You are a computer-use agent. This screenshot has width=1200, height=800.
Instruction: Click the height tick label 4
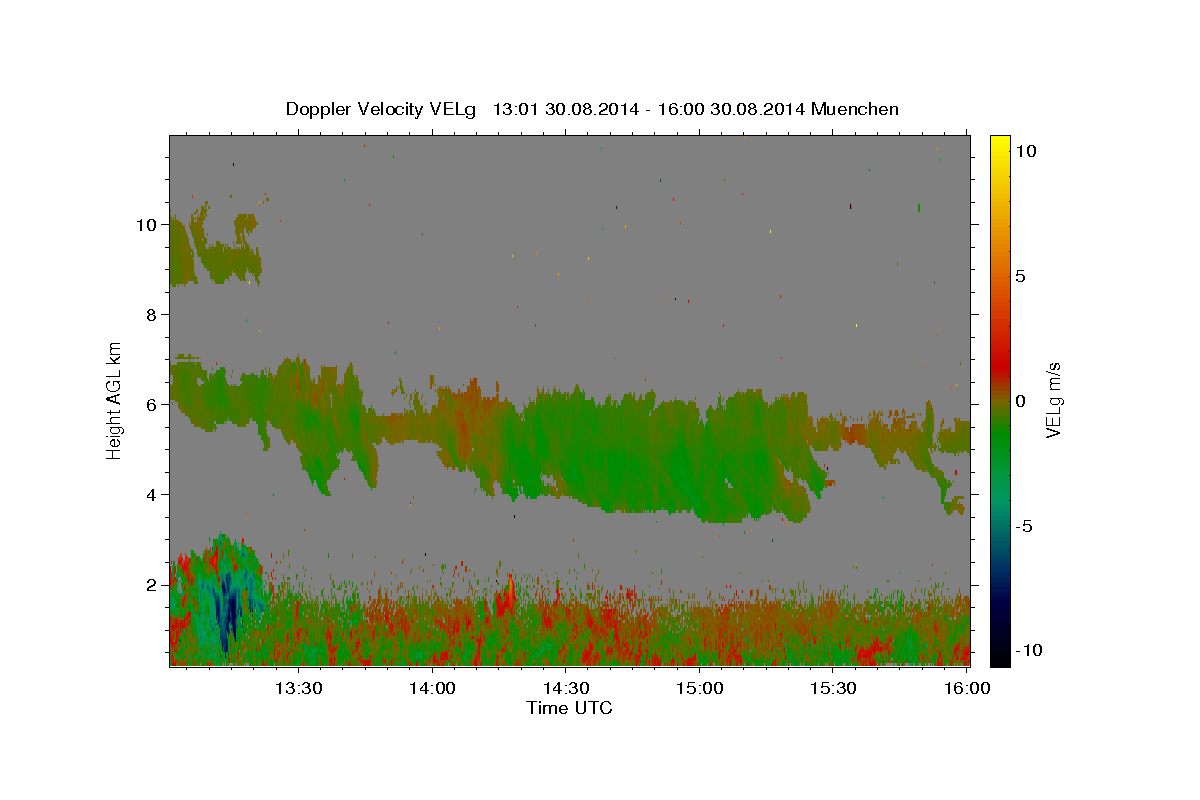coord(152,495)
